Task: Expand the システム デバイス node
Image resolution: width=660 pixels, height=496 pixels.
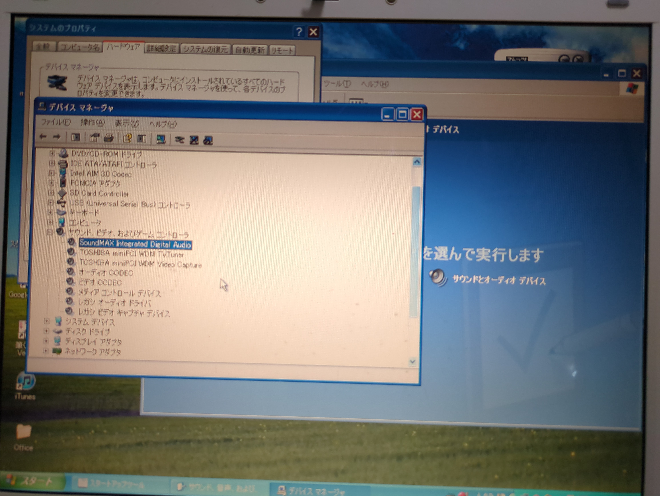Action: tap(47, 321)
